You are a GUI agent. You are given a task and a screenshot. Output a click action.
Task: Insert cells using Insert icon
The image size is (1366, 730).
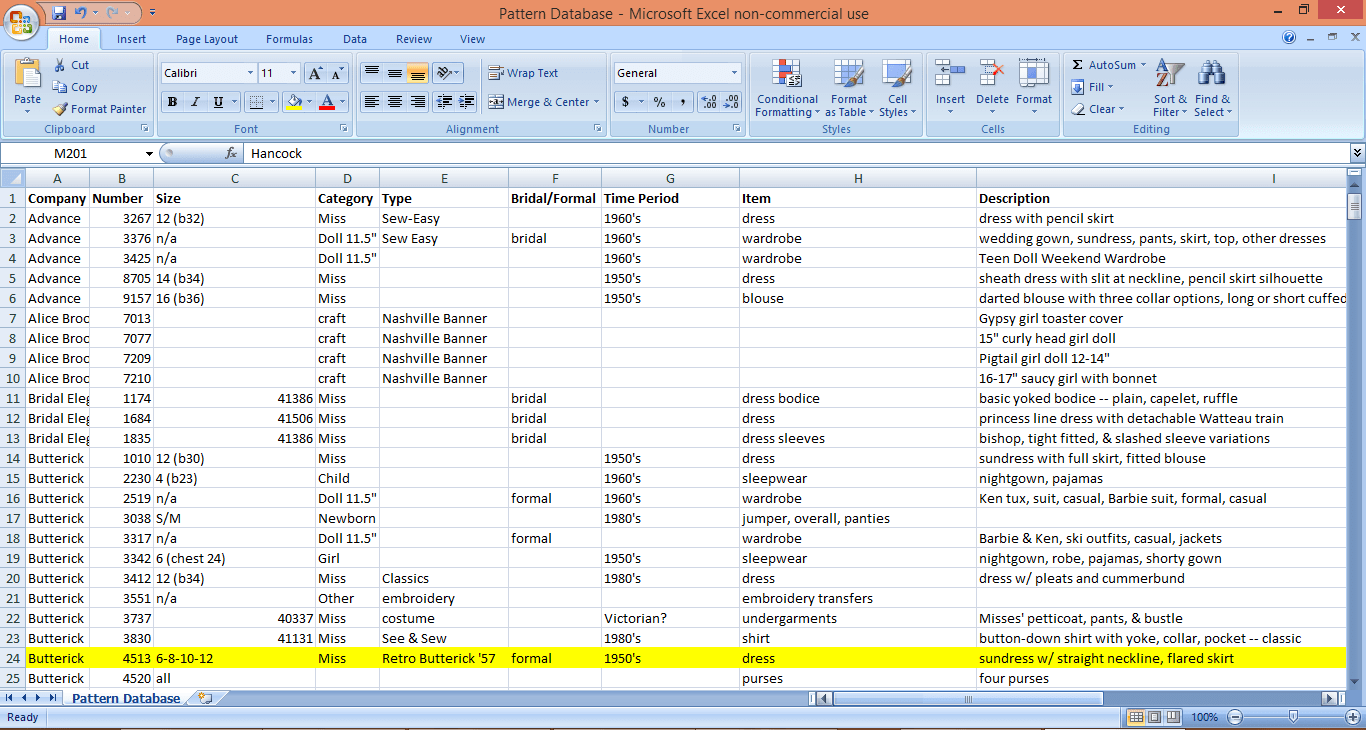[x=950, y=74]
